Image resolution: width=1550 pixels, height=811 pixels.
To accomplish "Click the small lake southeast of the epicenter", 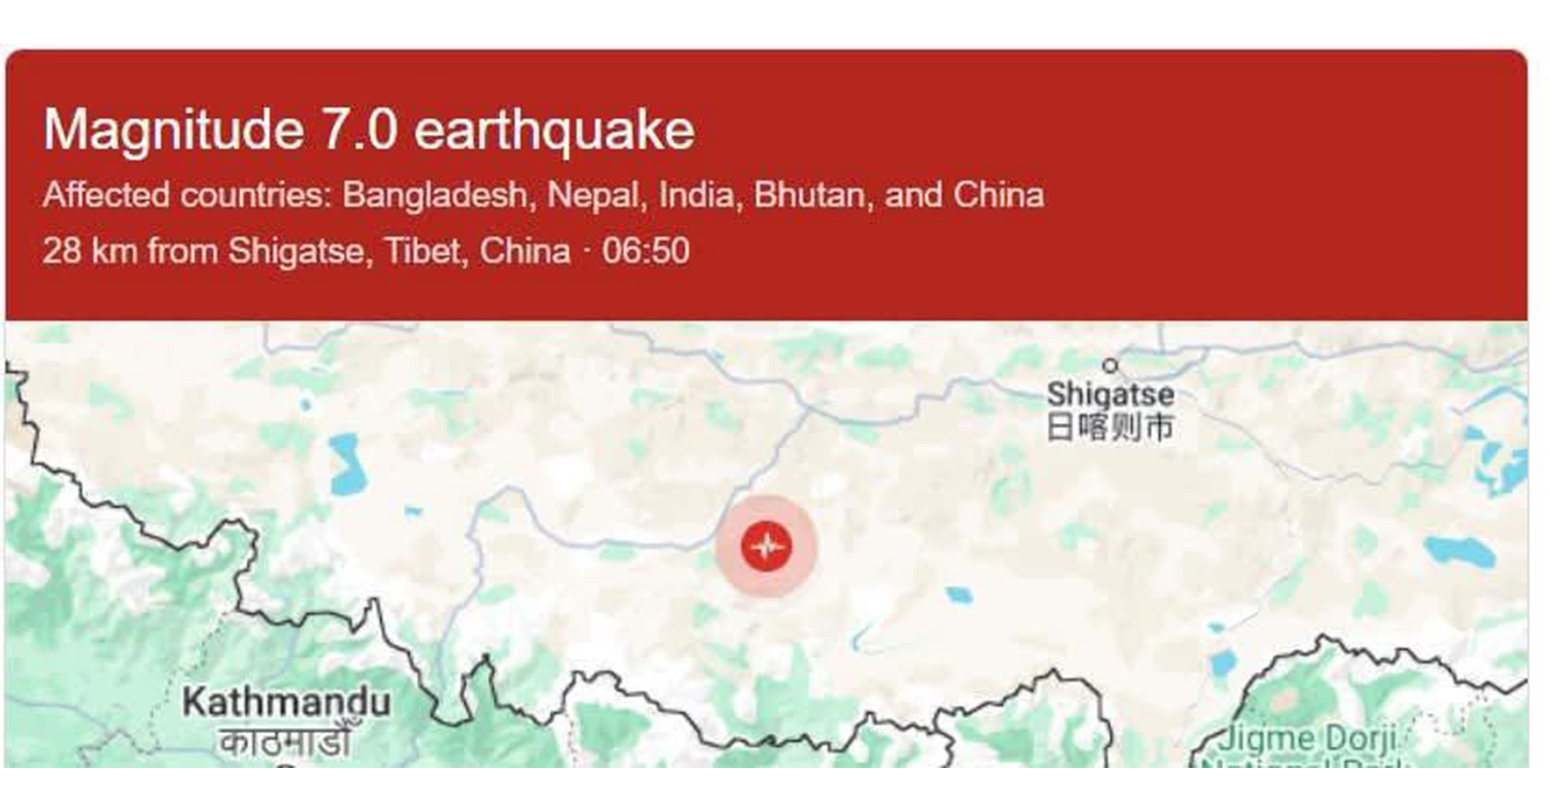I will [958, 596].
